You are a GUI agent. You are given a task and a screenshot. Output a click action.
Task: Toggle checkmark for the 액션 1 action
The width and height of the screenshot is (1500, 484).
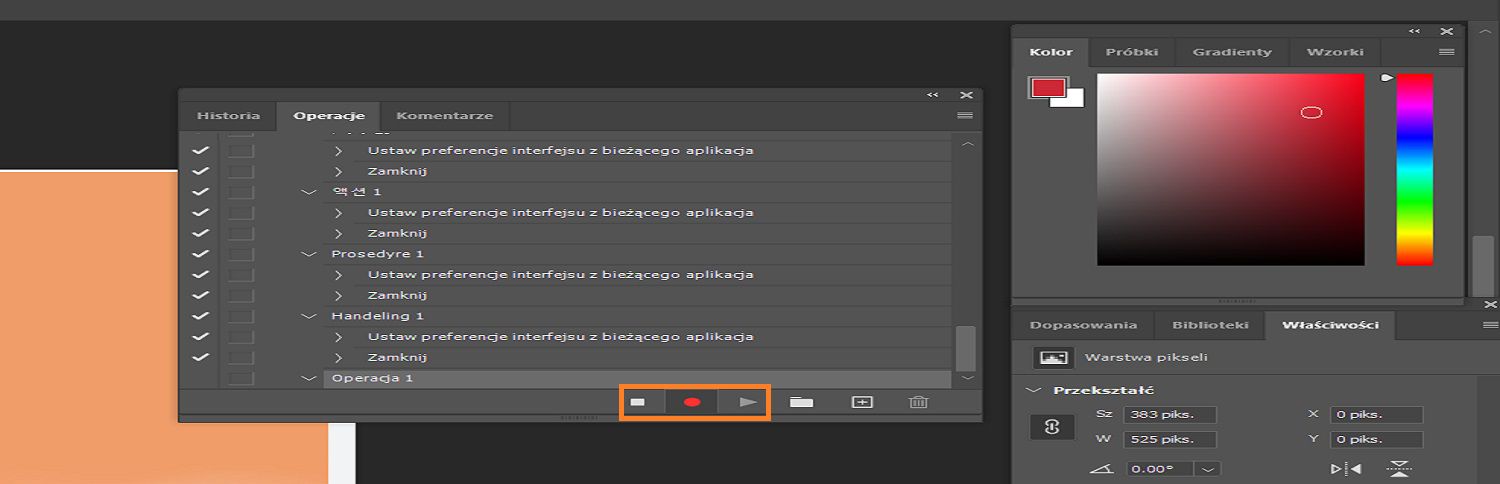pyautogui.click(x=200, y=192)
